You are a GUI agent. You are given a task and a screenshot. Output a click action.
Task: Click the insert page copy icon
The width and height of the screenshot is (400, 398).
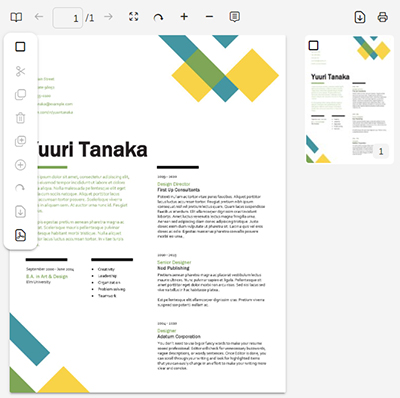[x=20, y=141]
